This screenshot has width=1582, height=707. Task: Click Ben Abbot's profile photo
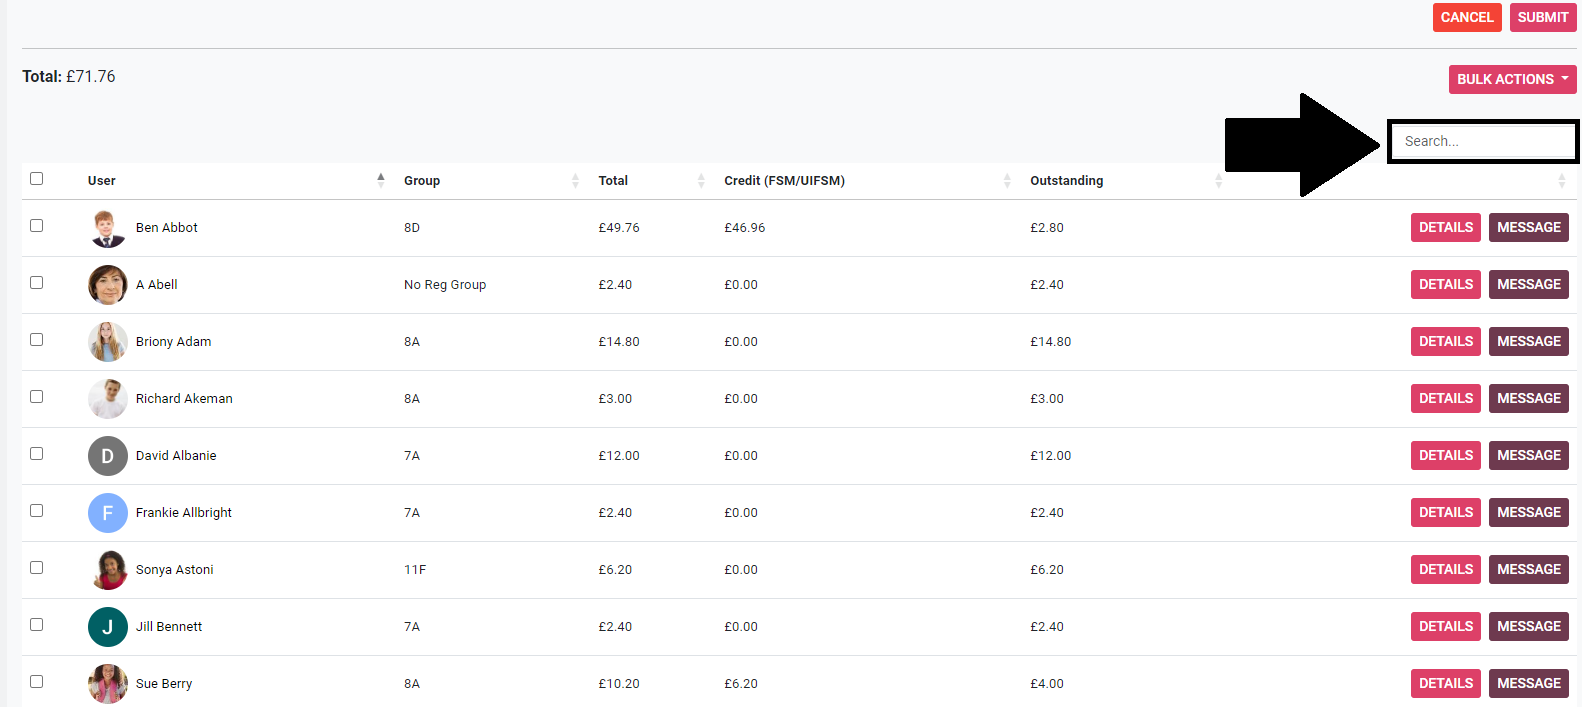(x=108, y=228)
